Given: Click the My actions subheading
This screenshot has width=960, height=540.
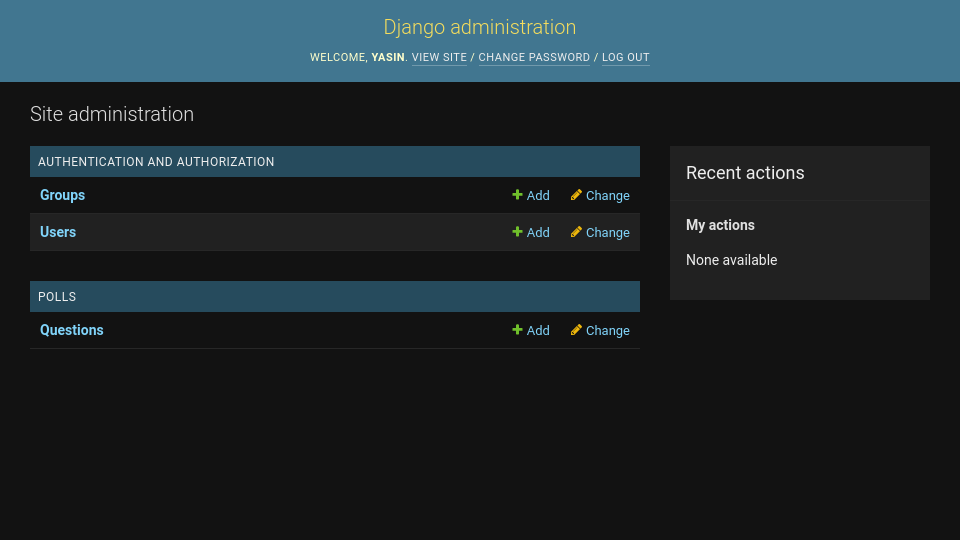Looking at the screenshot, I should [720, 225].
